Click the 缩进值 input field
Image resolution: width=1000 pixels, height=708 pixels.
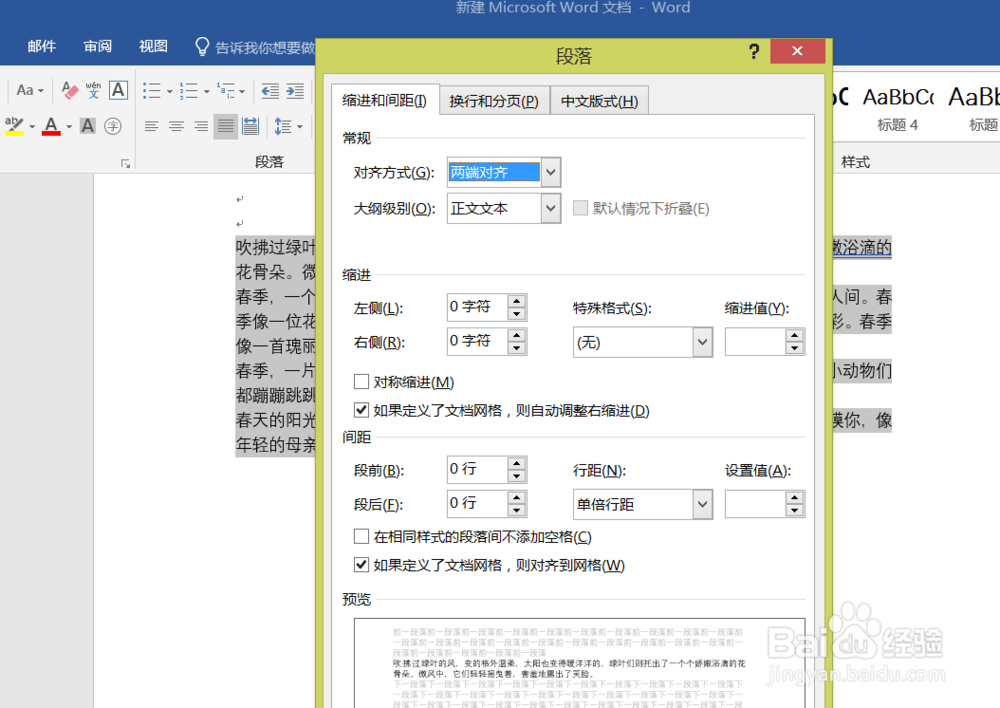tap(755, 343)
